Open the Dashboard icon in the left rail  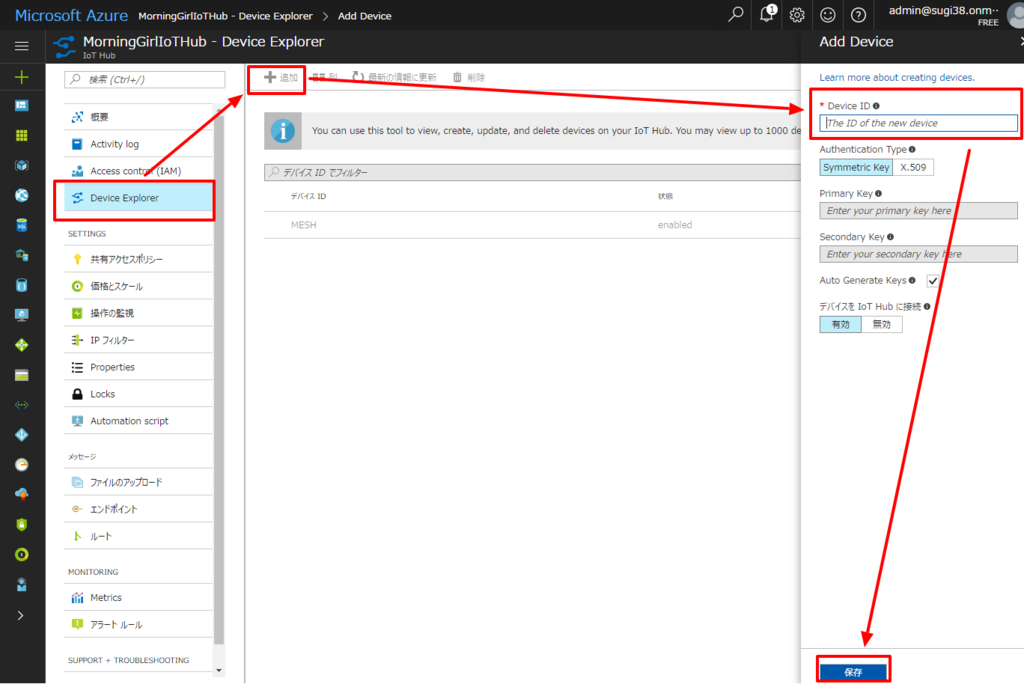pos(22,106)
